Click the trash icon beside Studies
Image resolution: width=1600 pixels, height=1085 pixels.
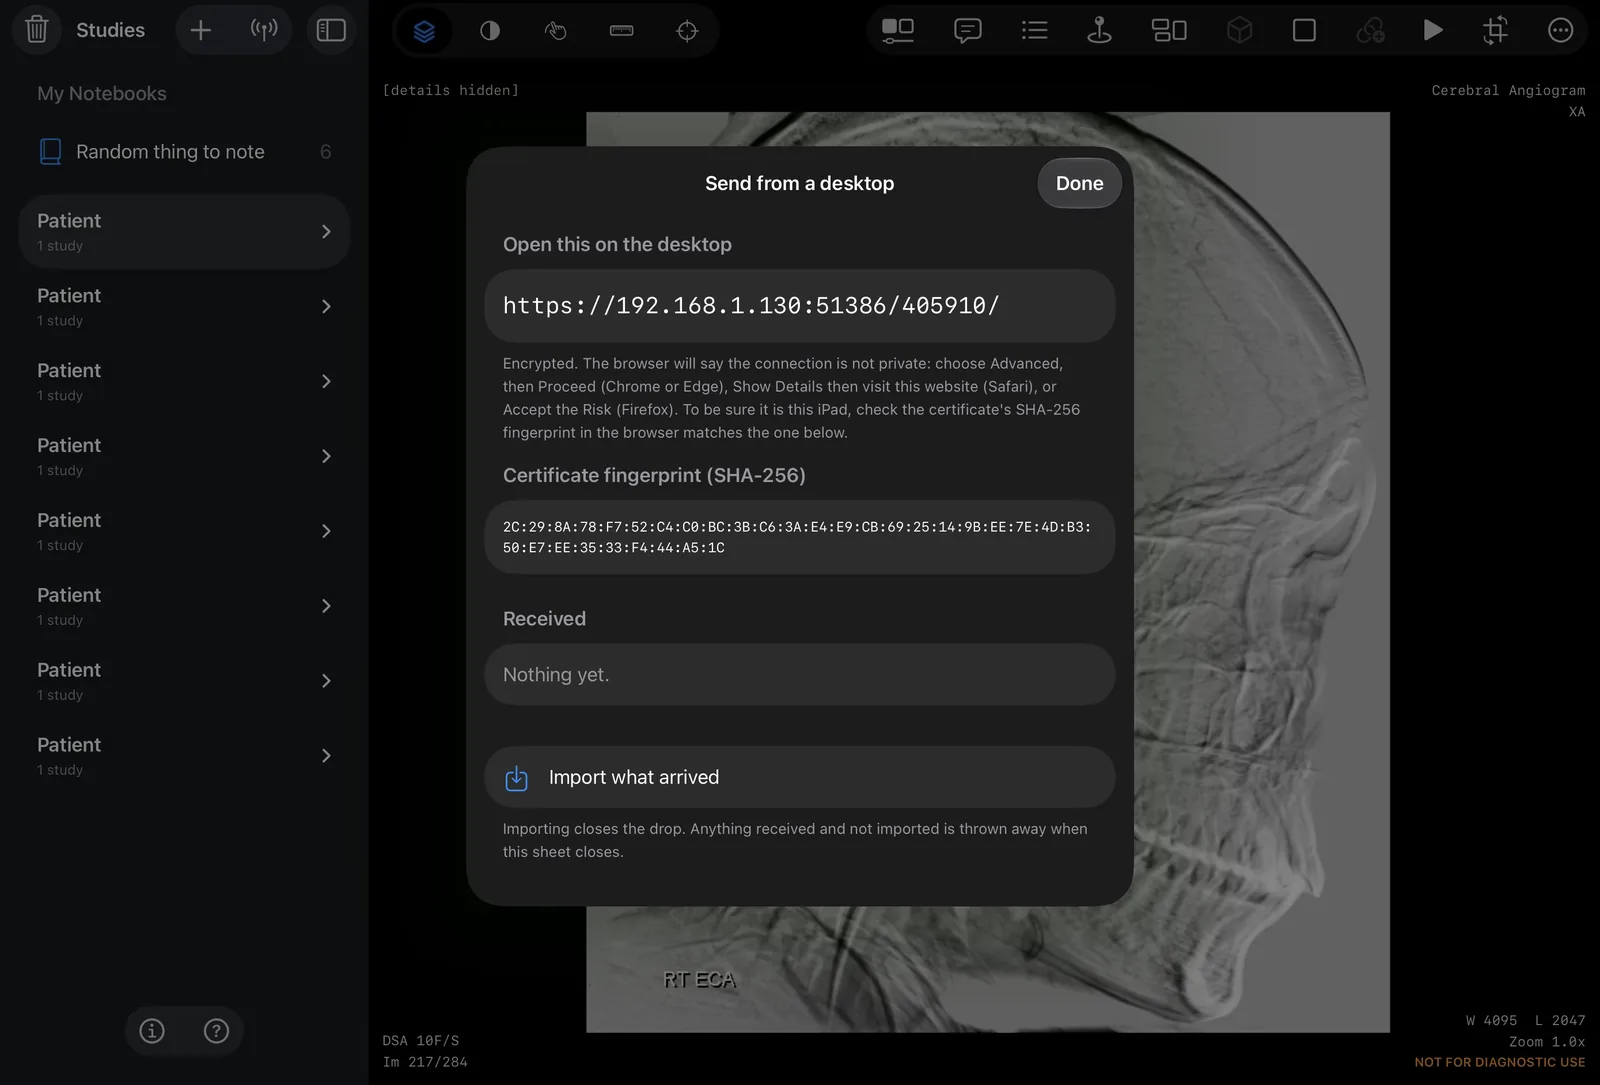[x=37, y=30]
